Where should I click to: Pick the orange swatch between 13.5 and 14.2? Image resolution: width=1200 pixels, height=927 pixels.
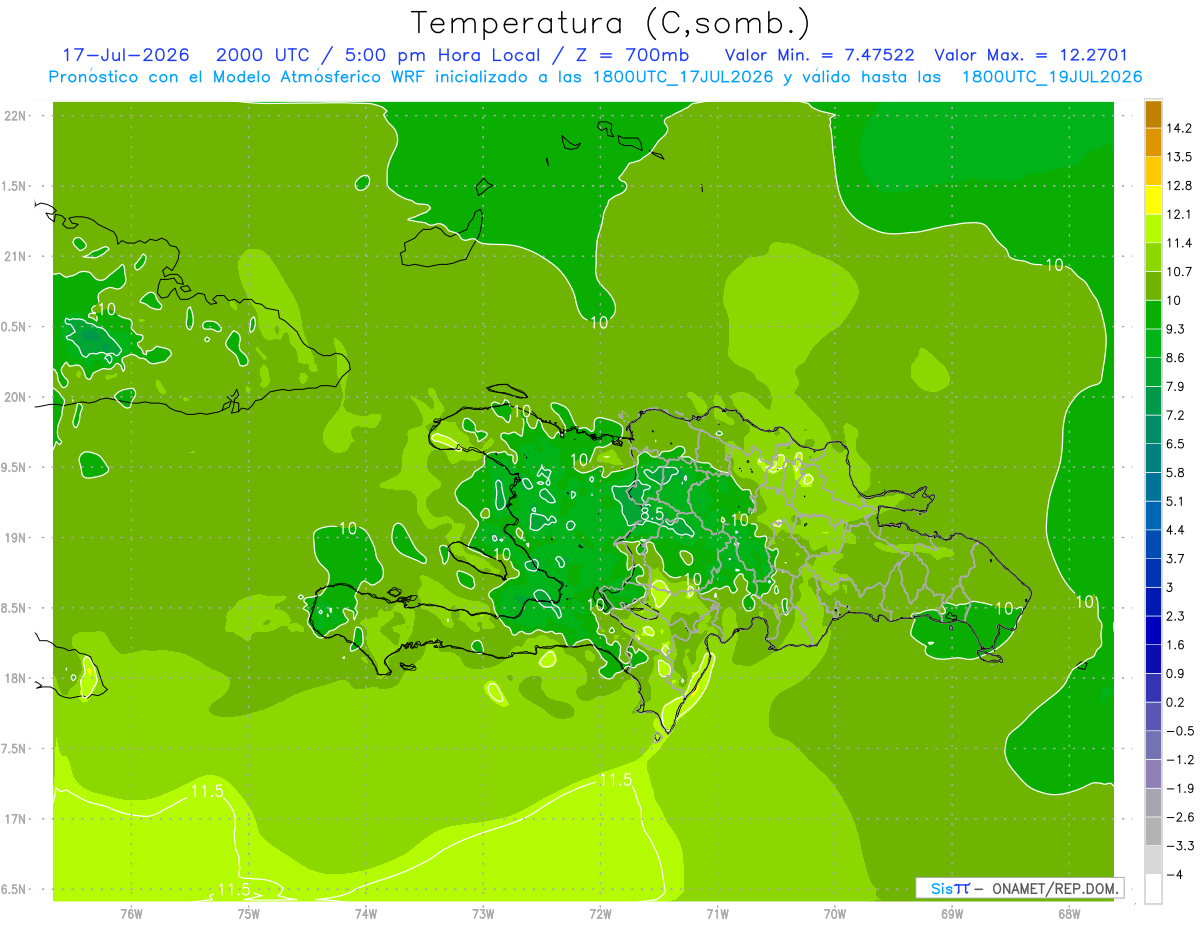click(x=1153, y=142)
